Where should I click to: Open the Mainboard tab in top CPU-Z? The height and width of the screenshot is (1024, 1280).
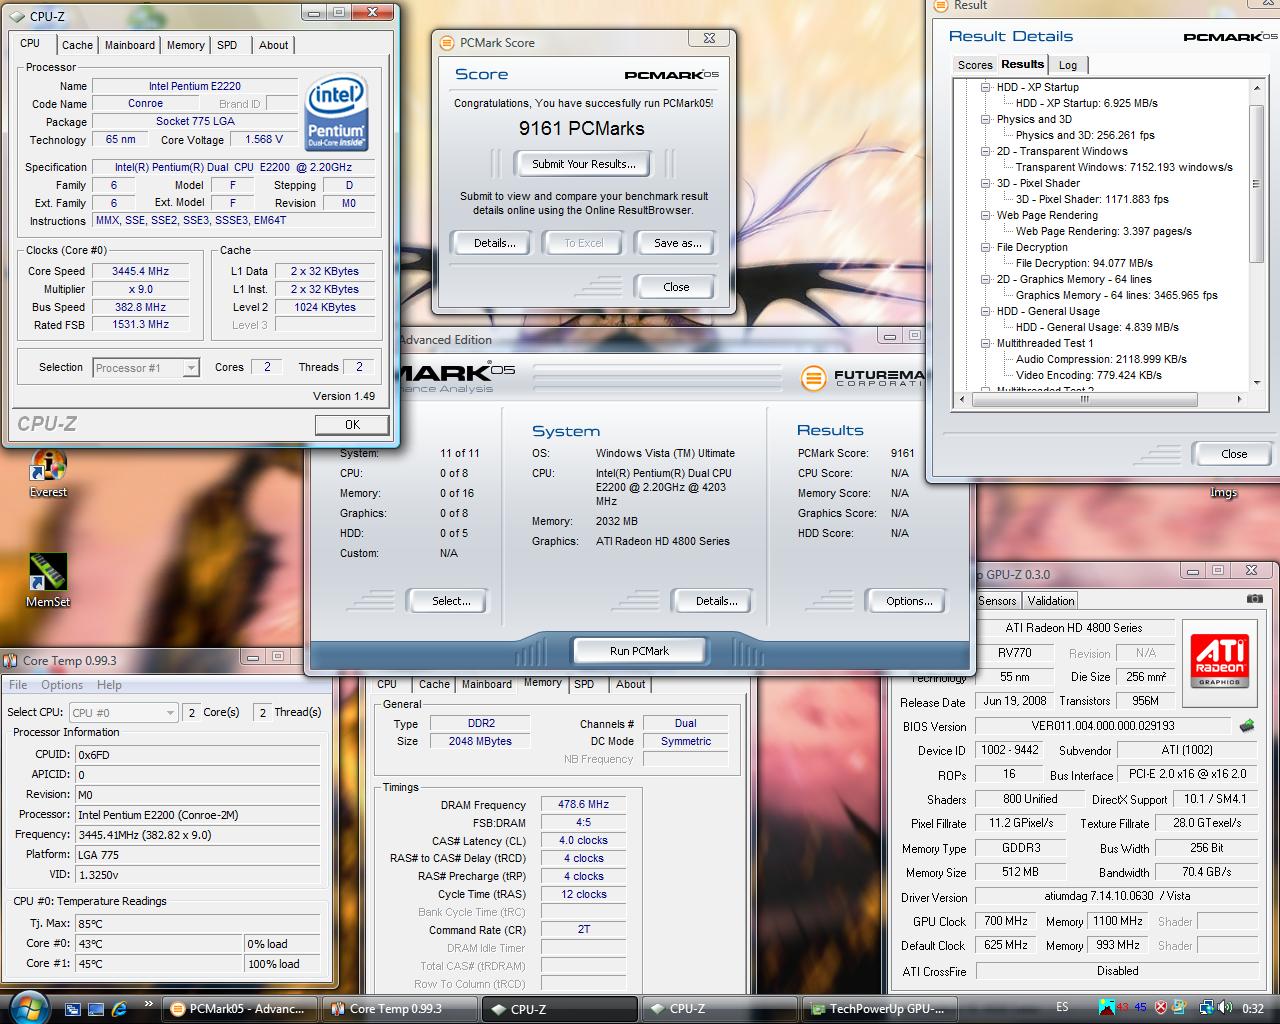[x=130, y=45]
